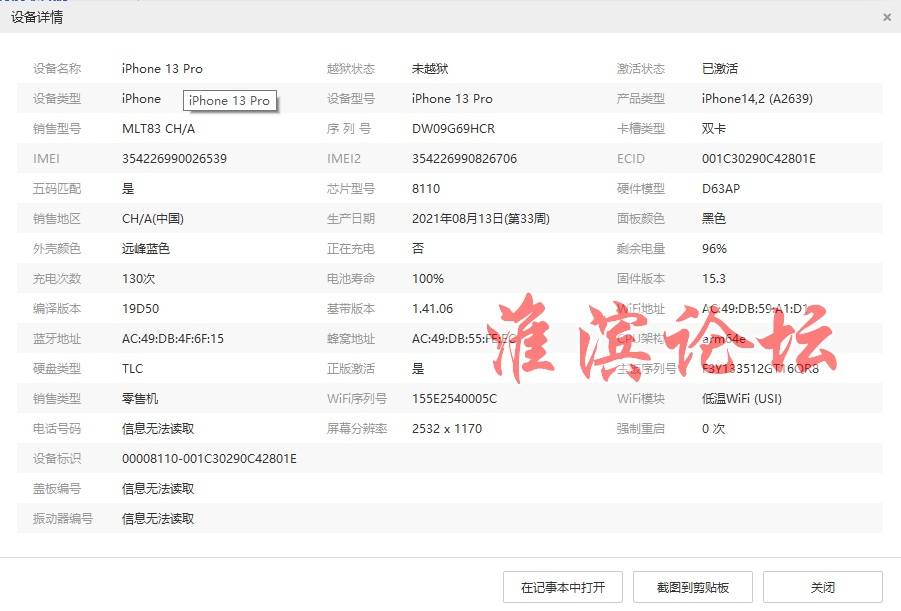Viewport: 901px width, 611px height.
Task: Click product type iPhone14,2 (A2639)
Action: [757, 98]
